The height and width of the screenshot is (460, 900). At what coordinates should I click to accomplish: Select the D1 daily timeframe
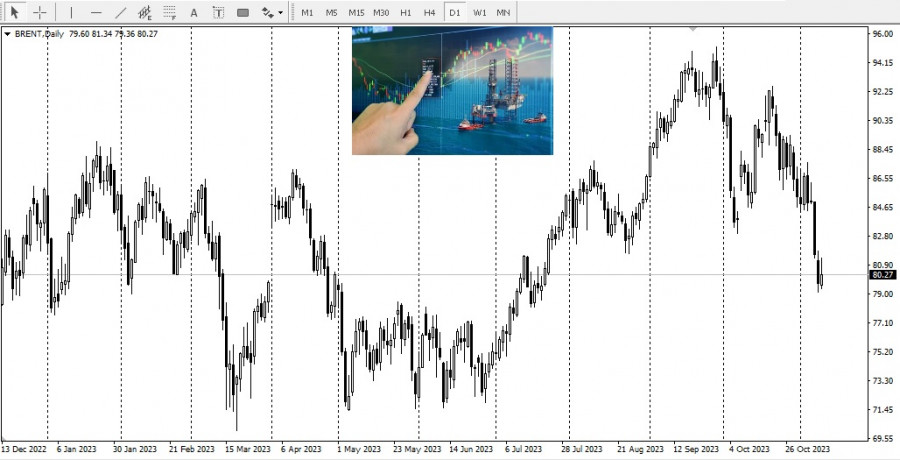tap(455, 12)
